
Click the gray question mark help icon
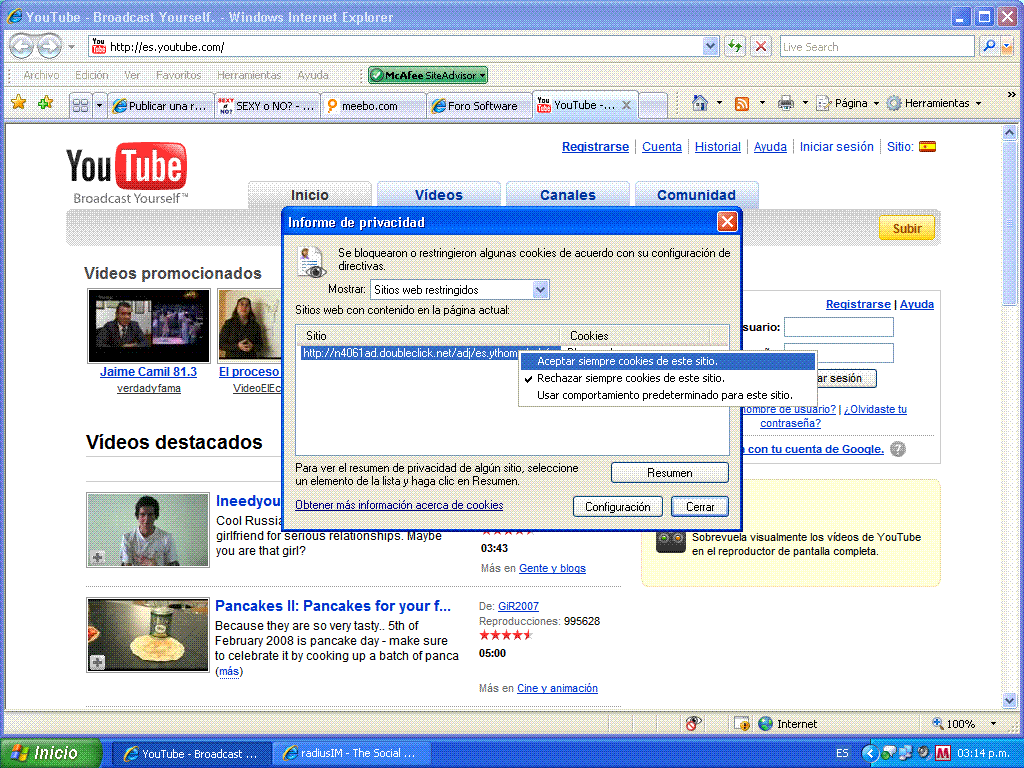point(899,449)
